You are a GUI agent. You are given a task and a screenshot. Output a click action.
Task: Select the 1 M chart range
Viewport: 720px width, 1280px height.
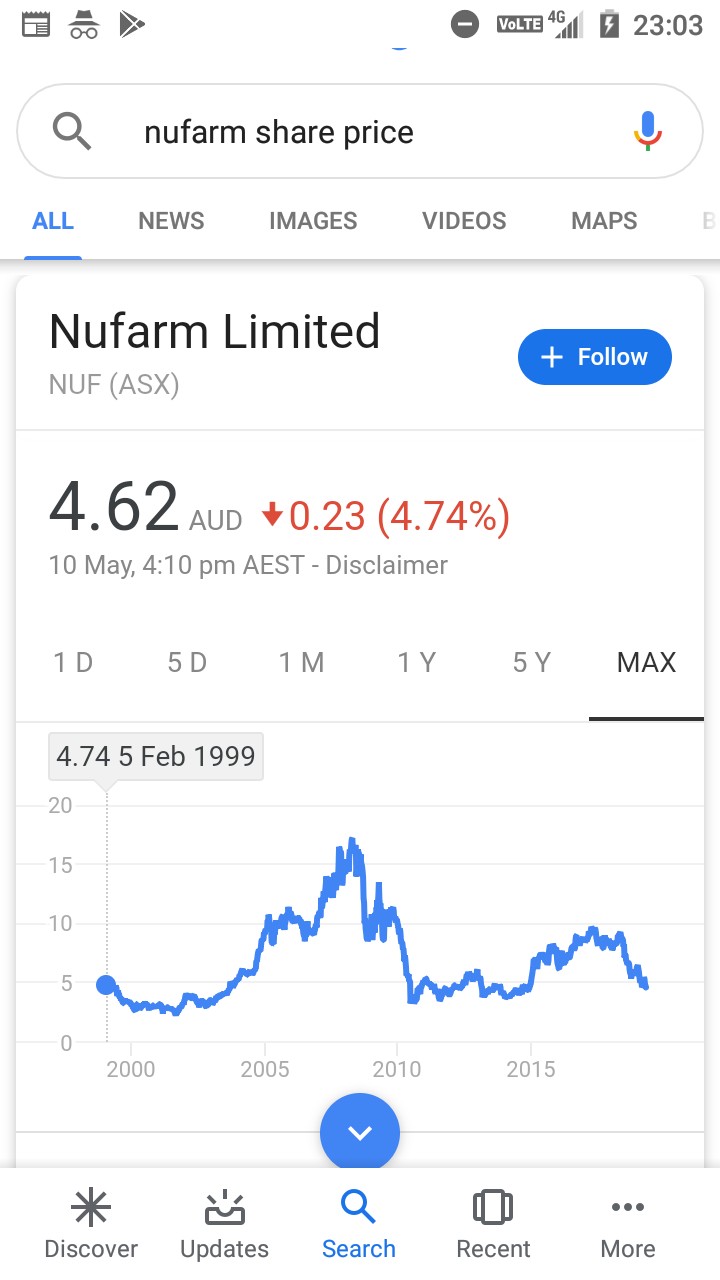point(301,662)
